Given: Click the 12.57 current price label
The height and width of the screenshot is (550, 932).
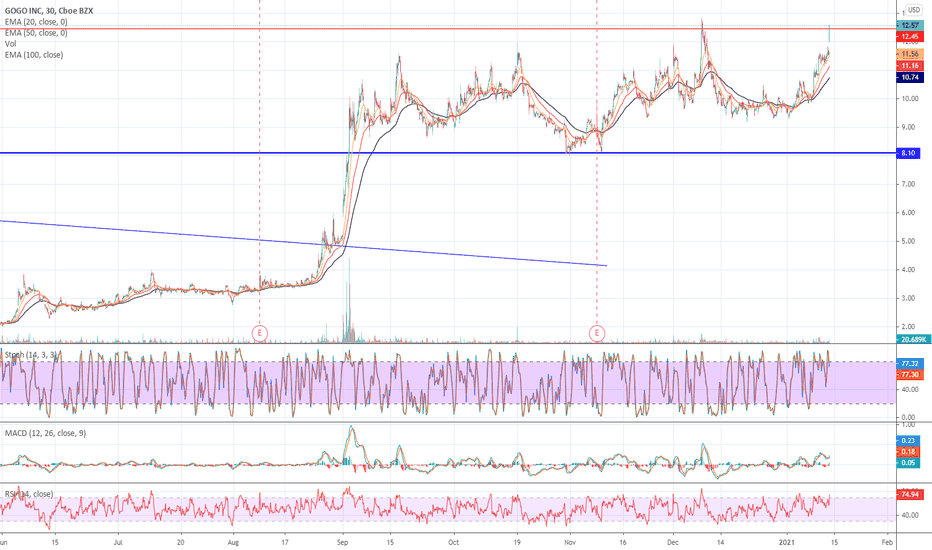Looking at the screenshot, I should pos(909,26).
